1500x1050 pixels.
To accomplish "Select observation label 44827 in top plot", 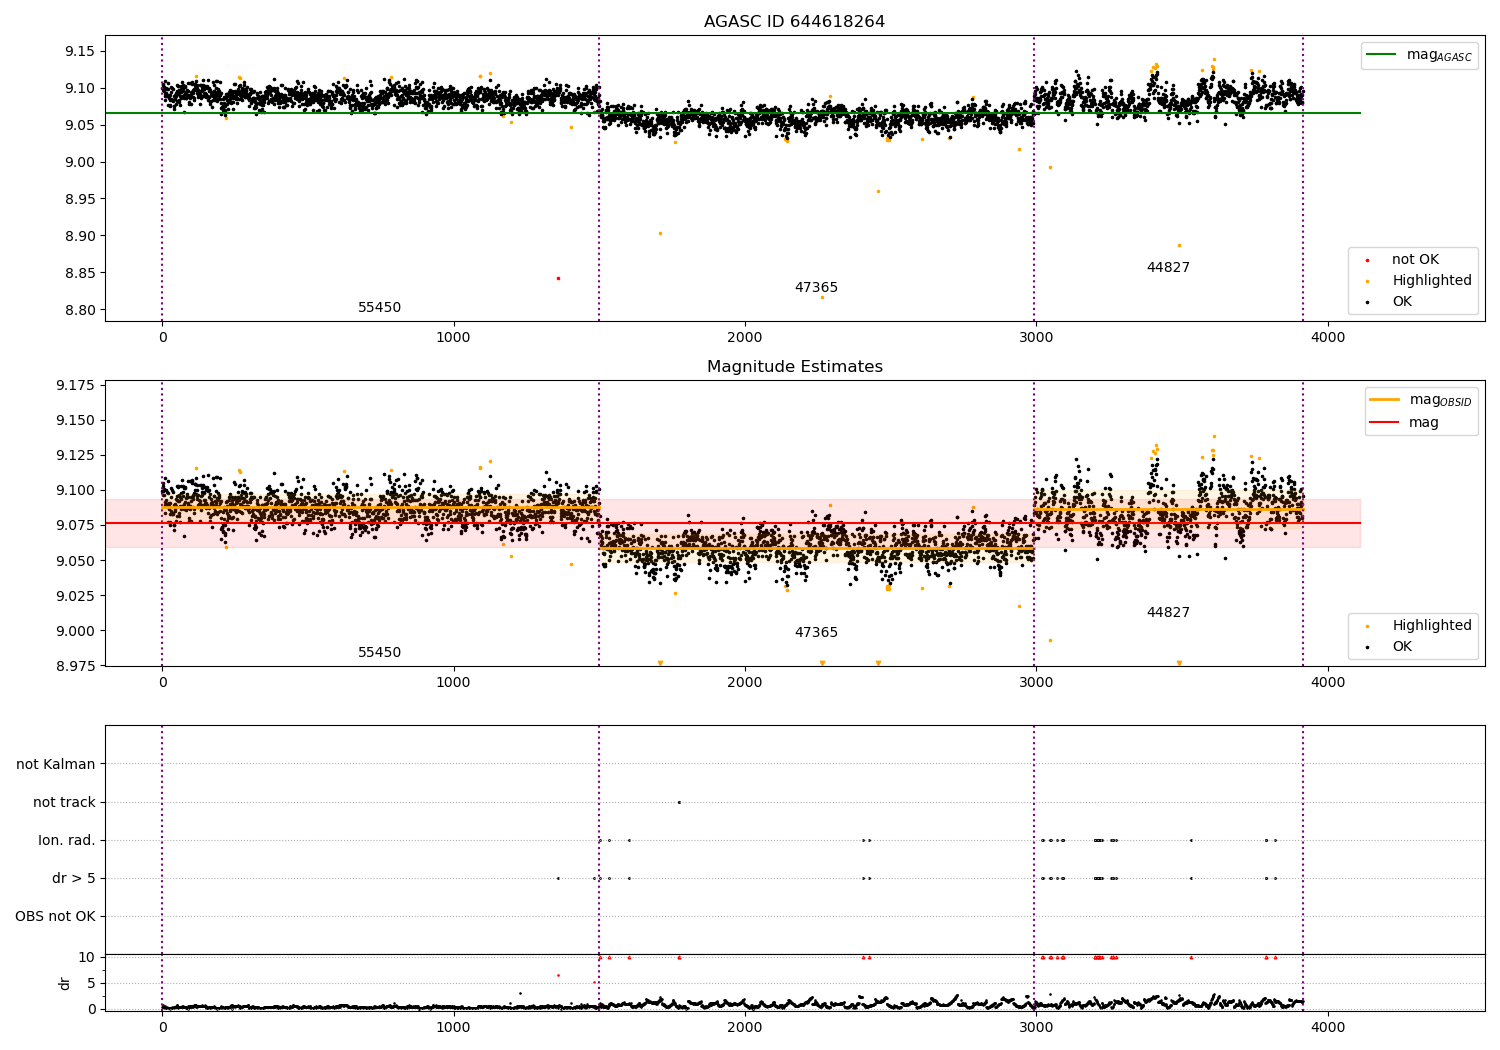I will [x=1168, y=268].
